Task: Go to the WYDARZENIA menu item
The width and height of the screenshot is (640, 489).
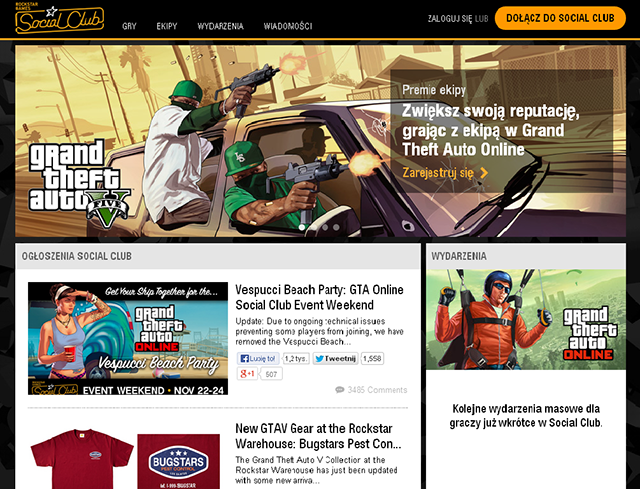Action: (220, 26)
